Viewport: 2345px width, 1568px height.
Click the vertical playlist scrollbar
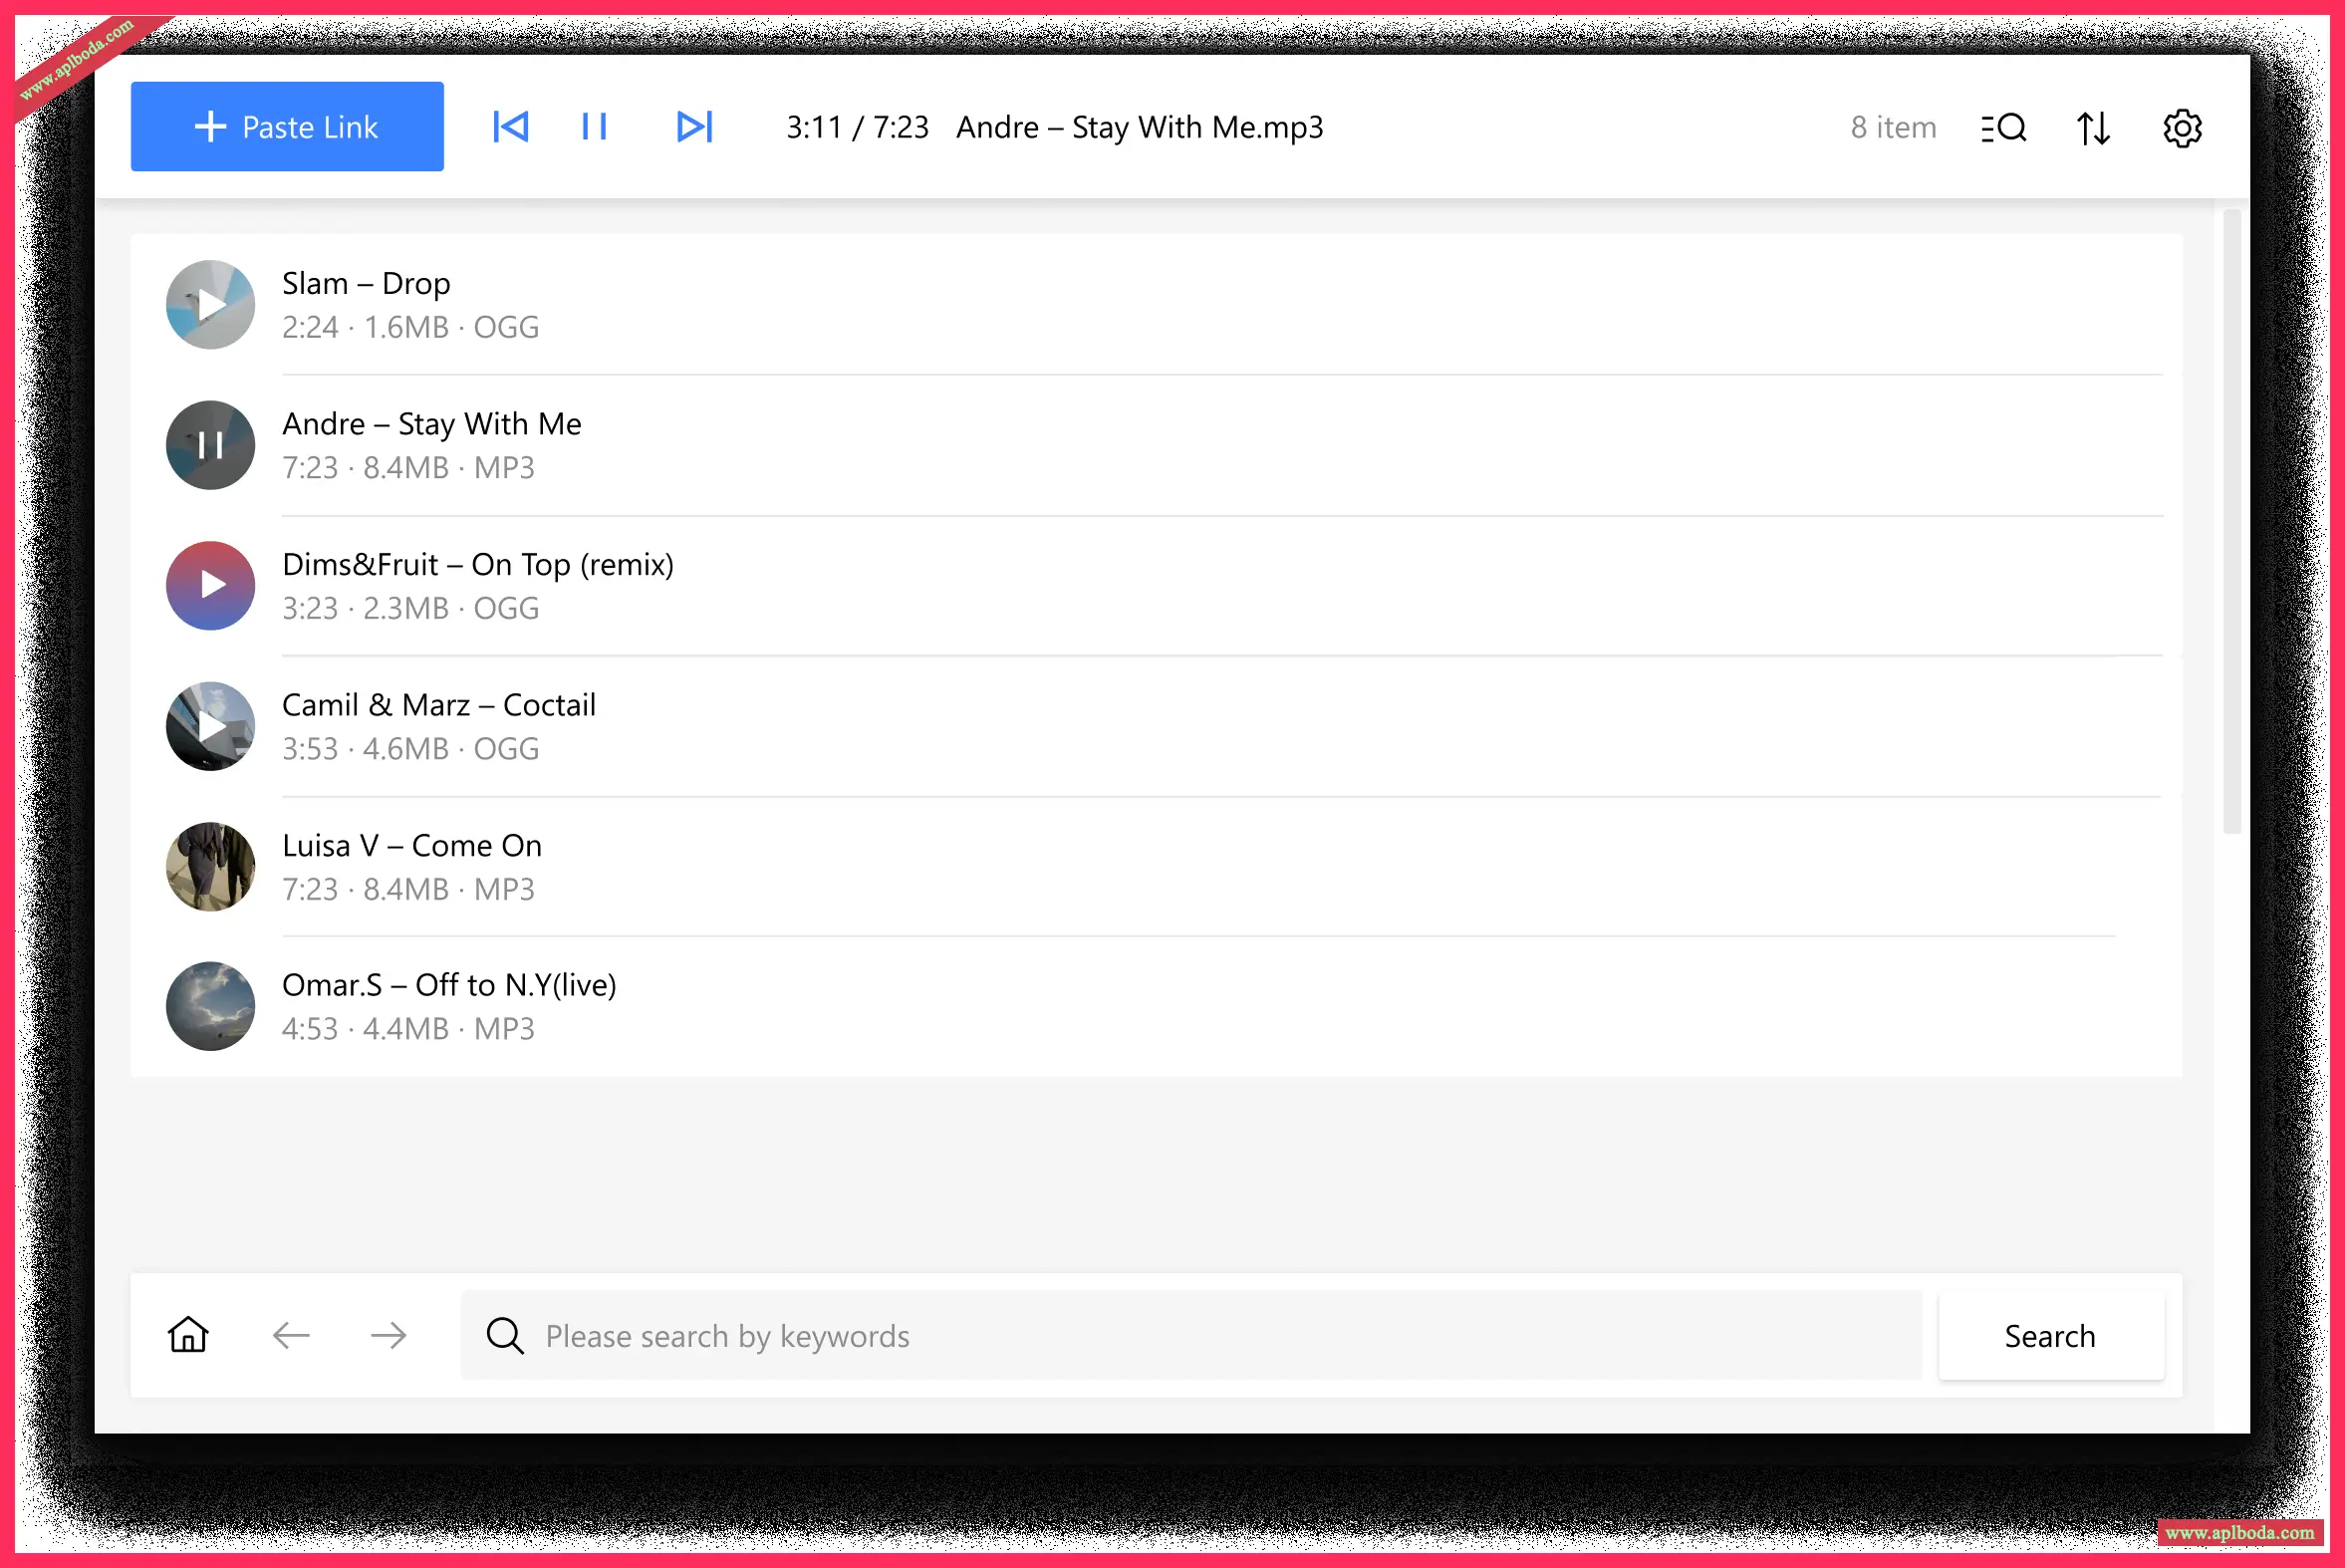pyautogui.click(x=2231, y=520)
